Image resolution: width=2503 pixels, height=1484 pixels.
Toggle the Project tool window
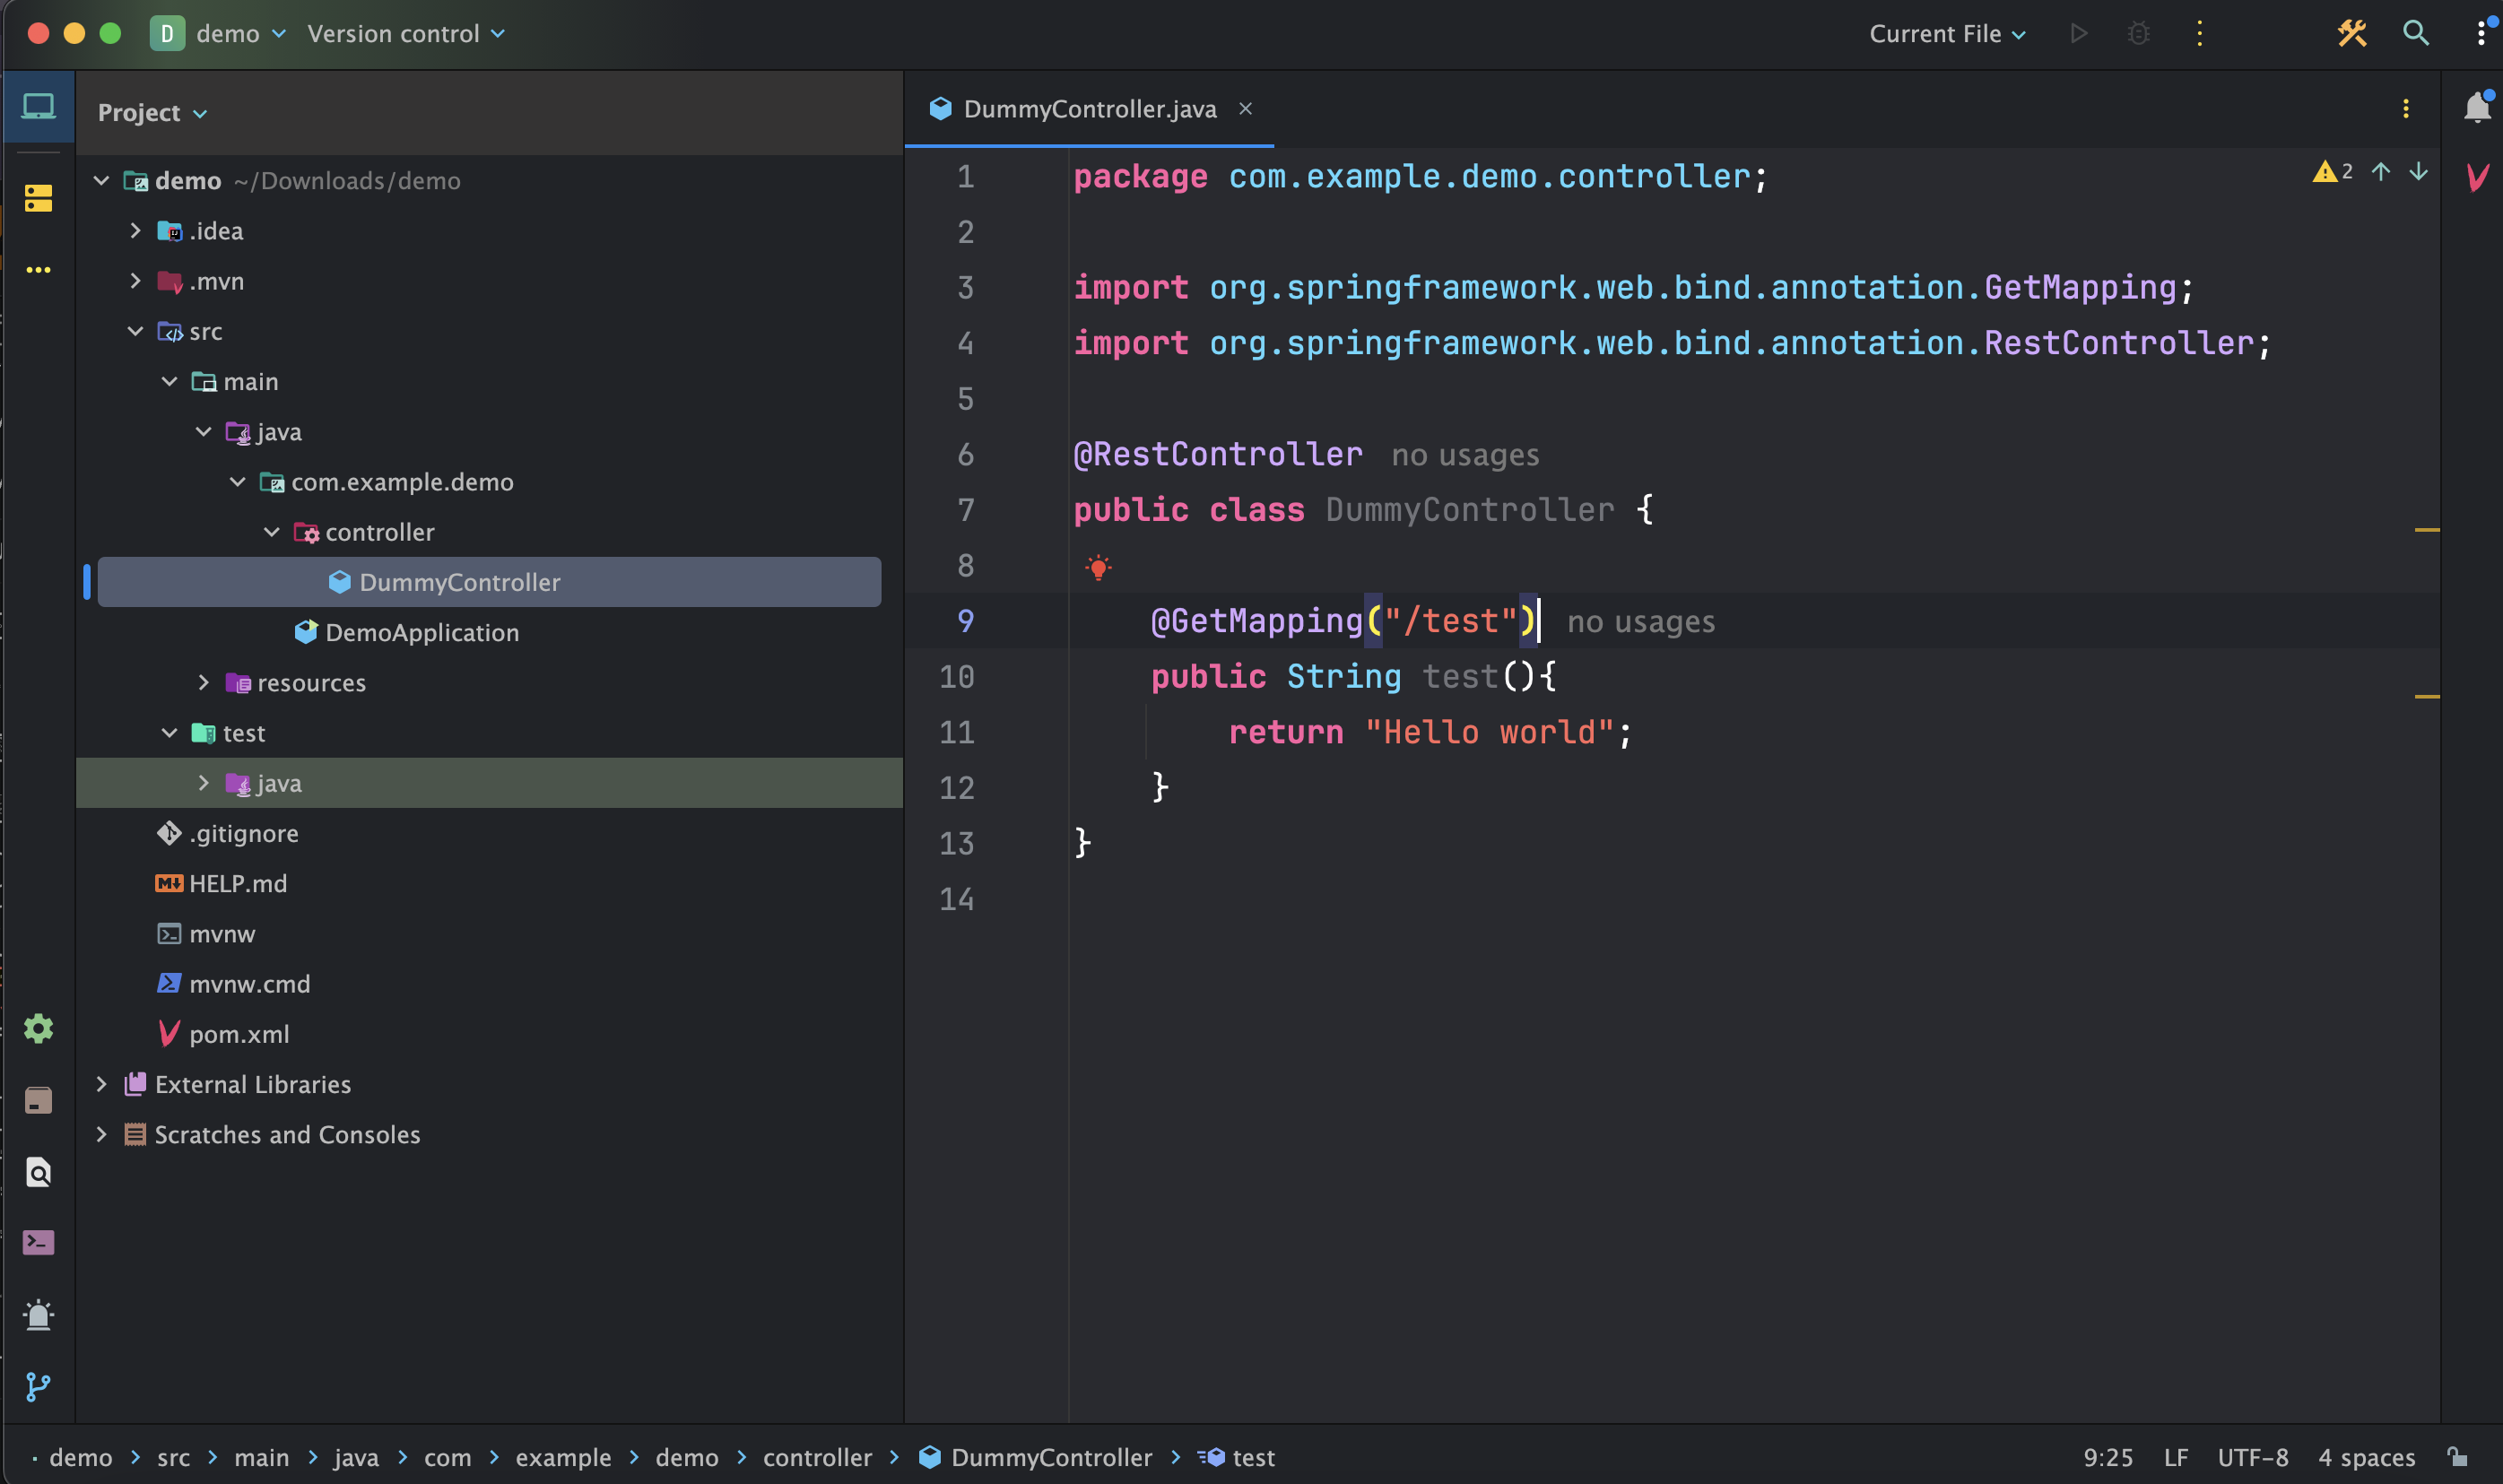[38, 104]
